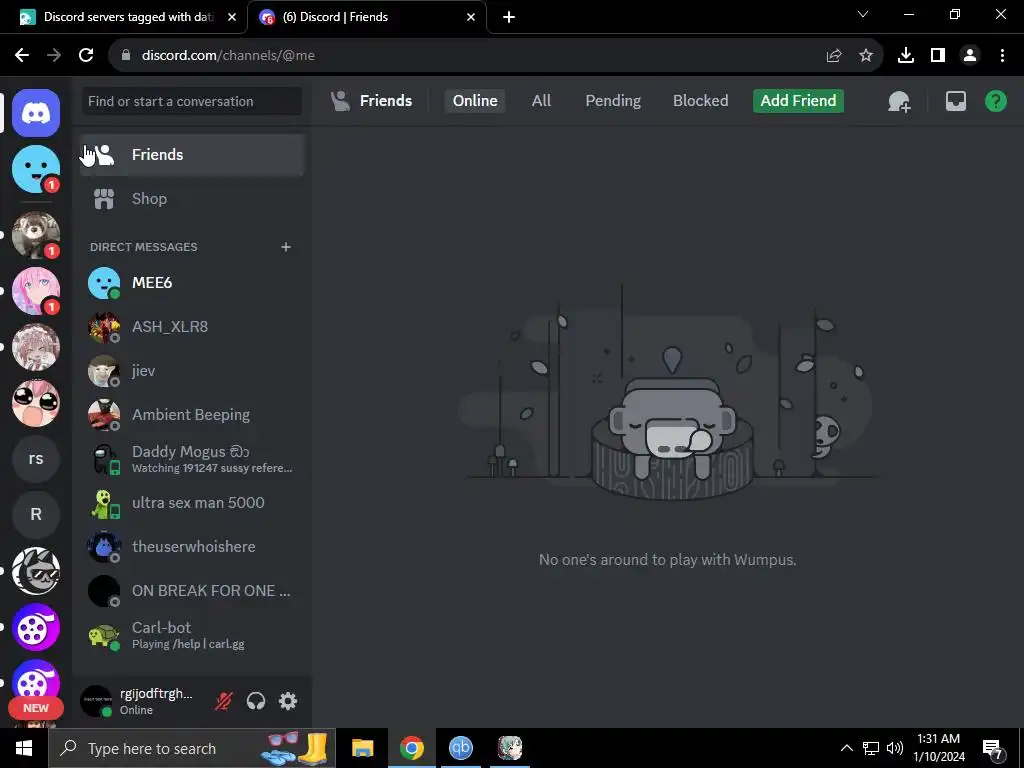The image size is (1024, 768).
Task: Open the ferret avatar server
Action: point(36,234)
